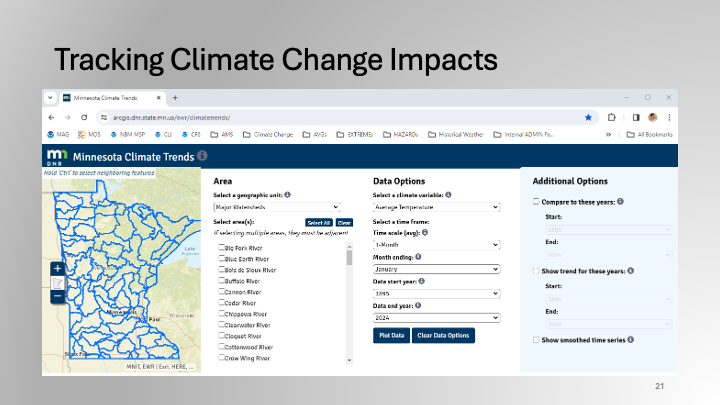Open a new tab with plus icon
The height and width of the screenshot is (405, 720).
[x=175, y=98]
